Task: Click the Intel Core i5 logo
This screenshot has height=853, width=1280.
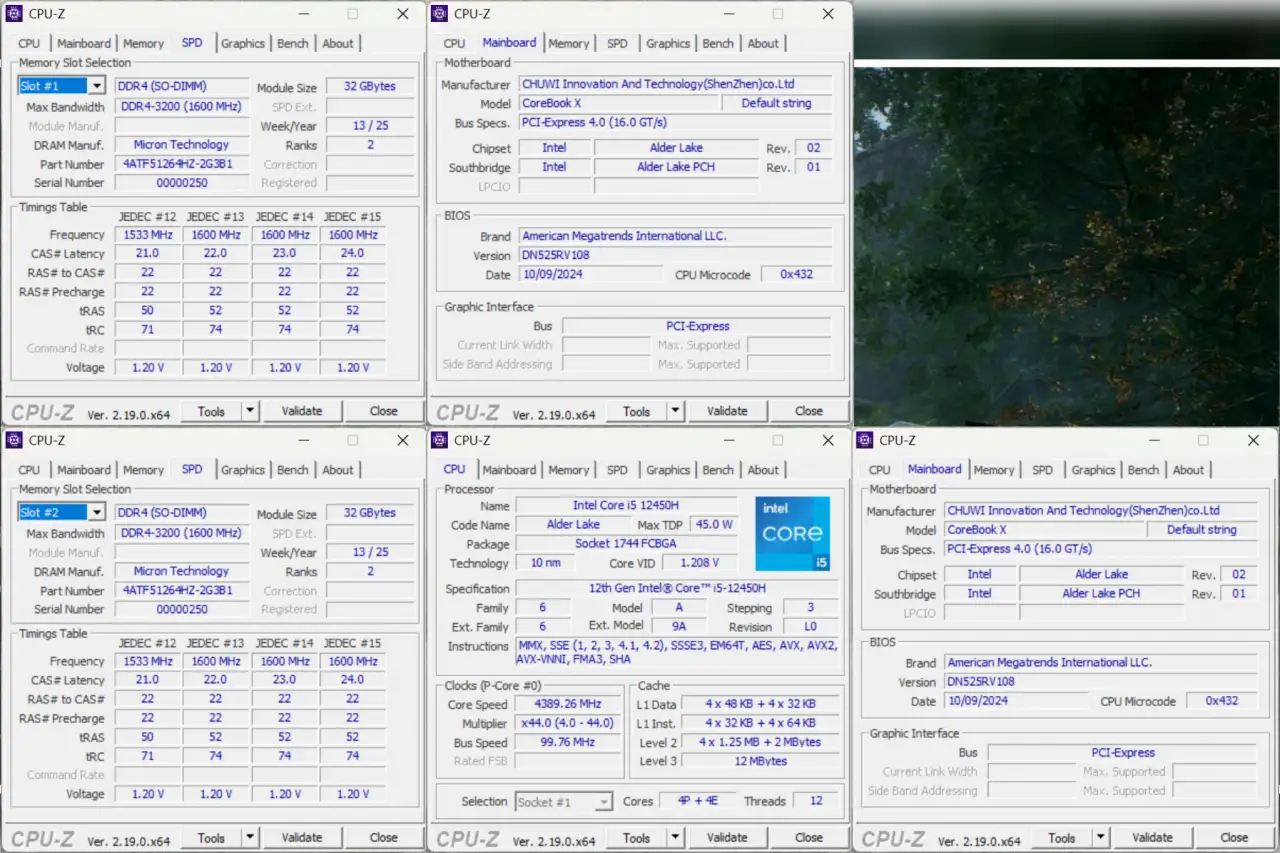Action: click(x=793, y=534)
